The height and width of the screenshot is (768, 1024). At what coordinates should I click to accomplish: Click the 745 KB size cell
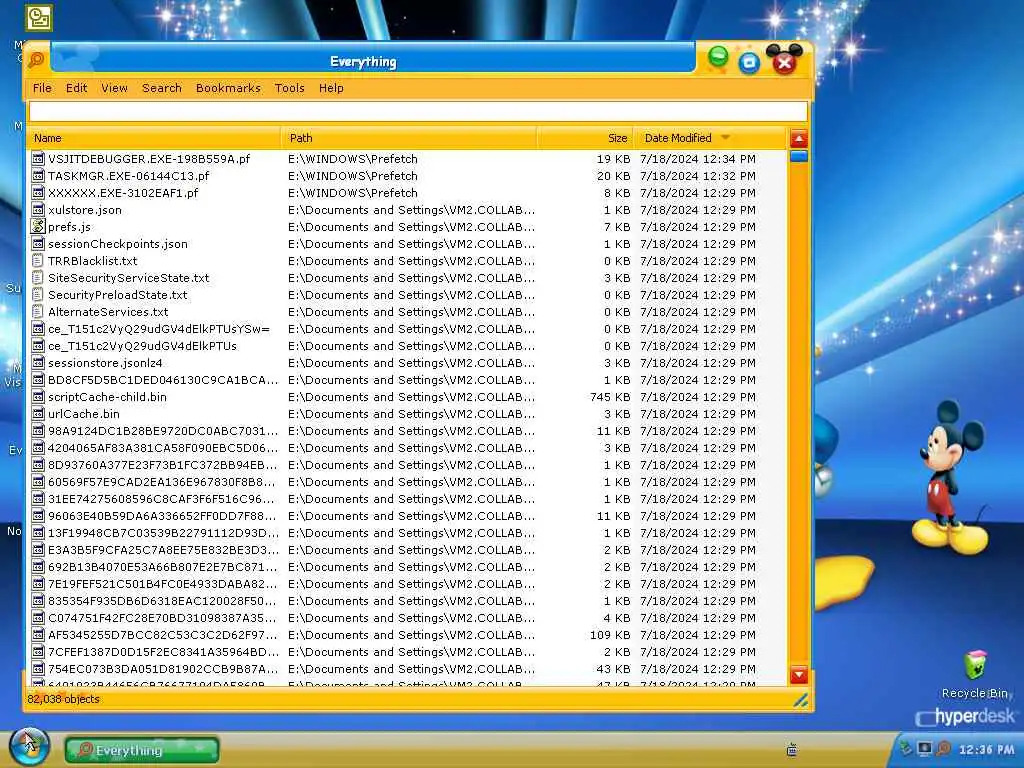tap(610, 396)
